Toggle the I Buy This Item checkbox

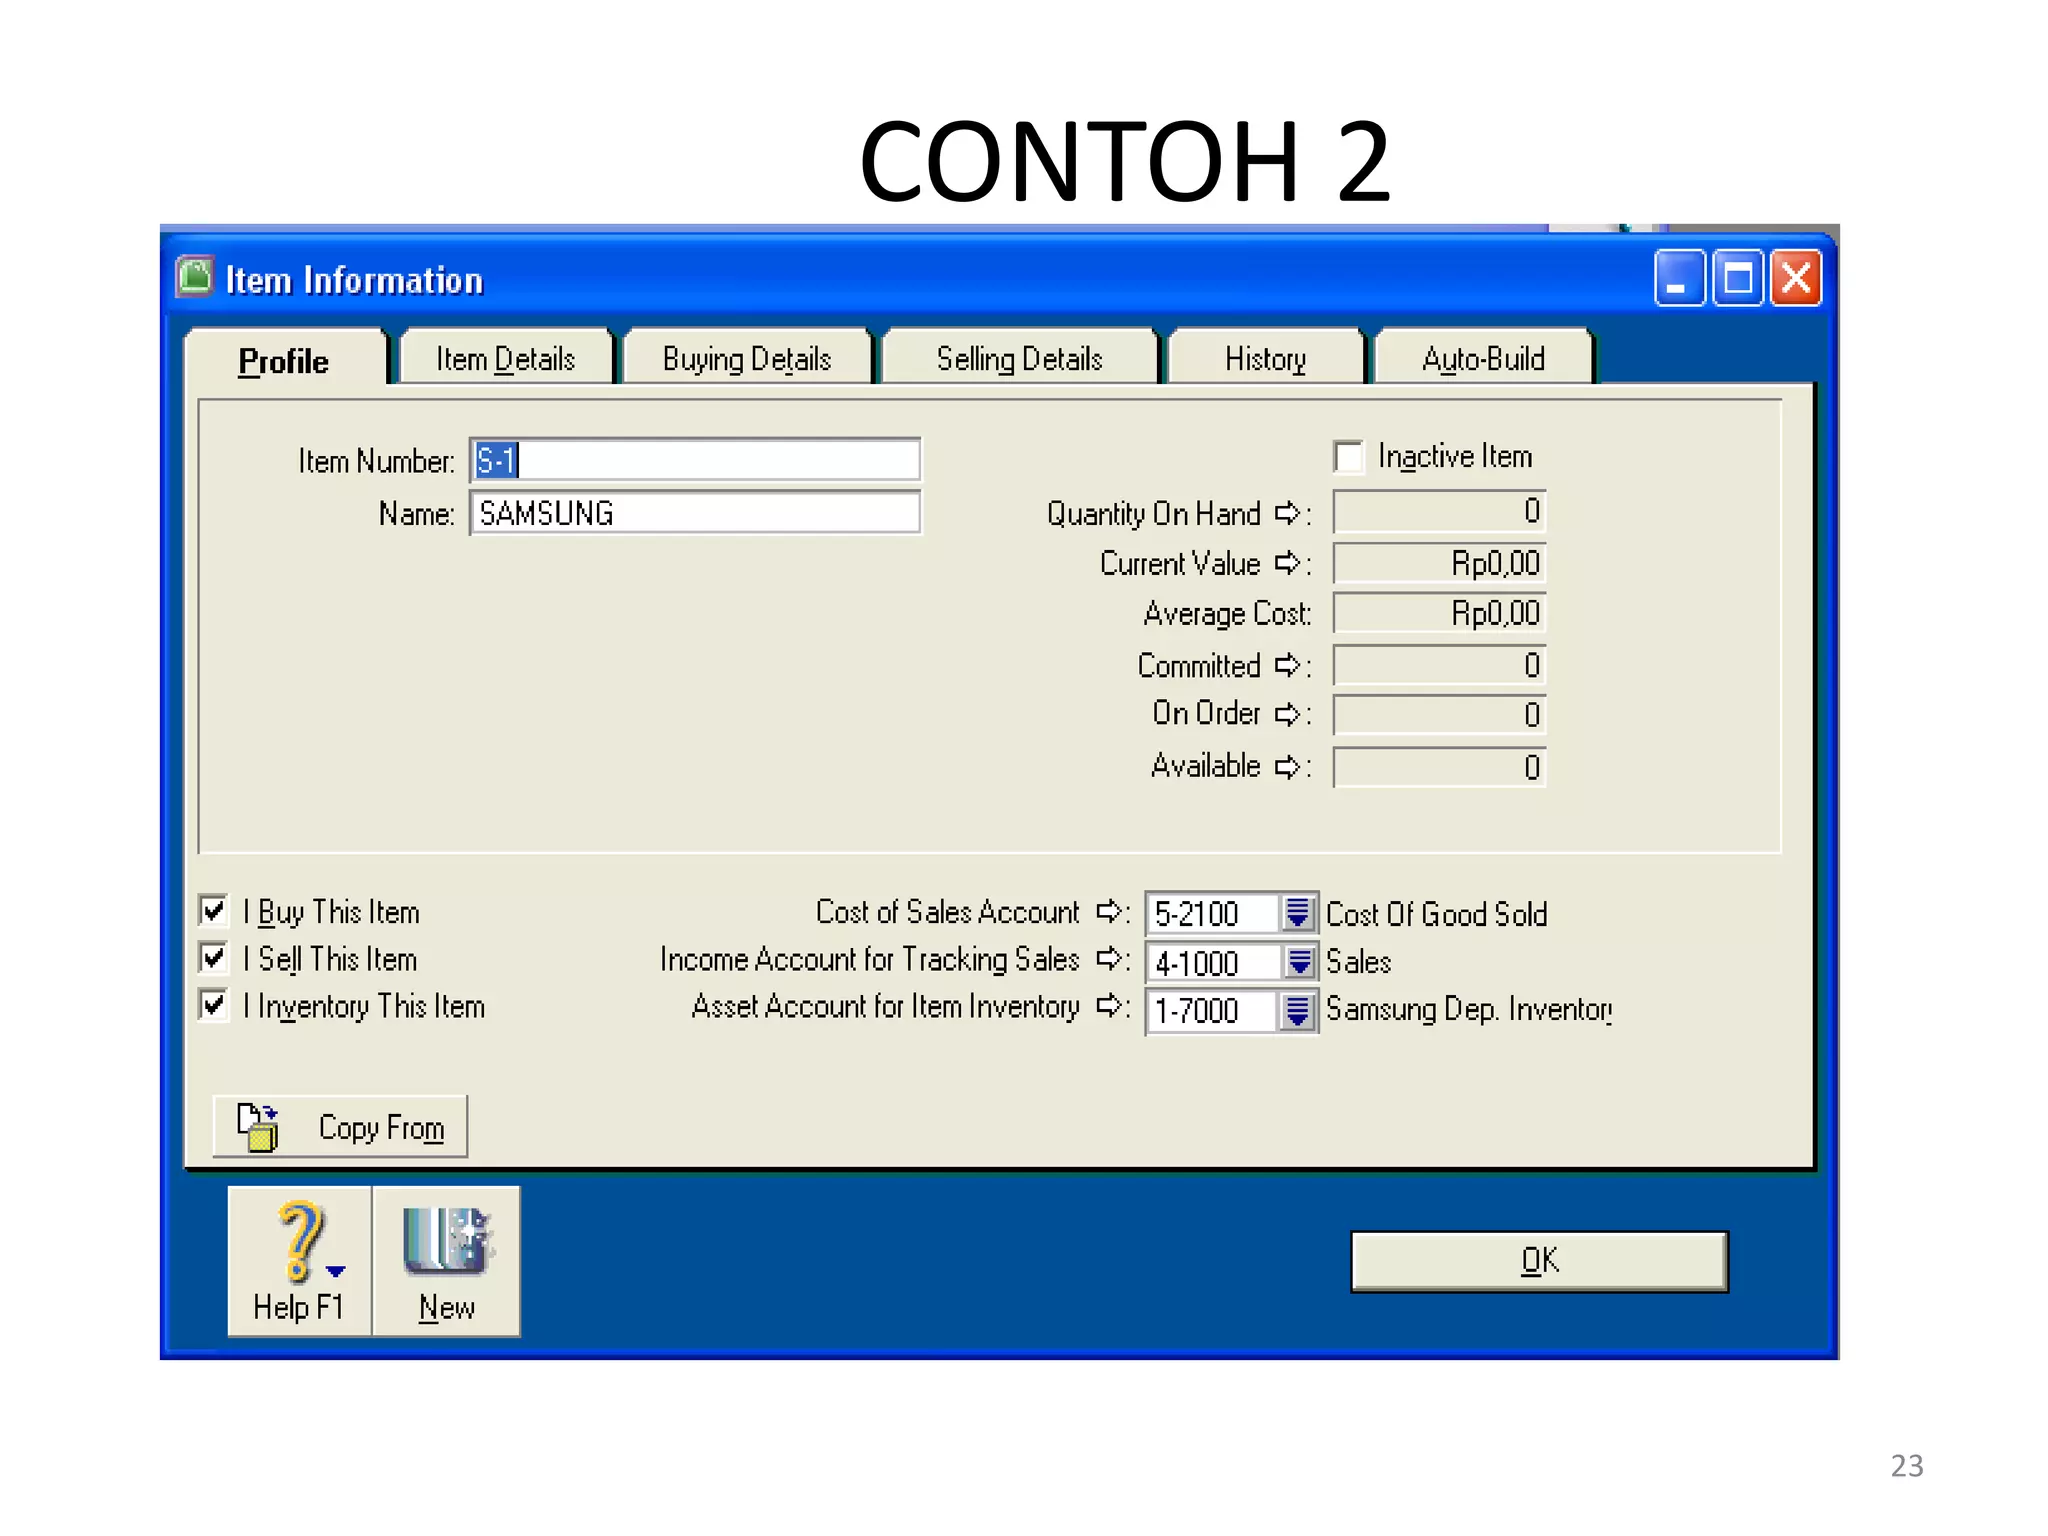(213, 910)
